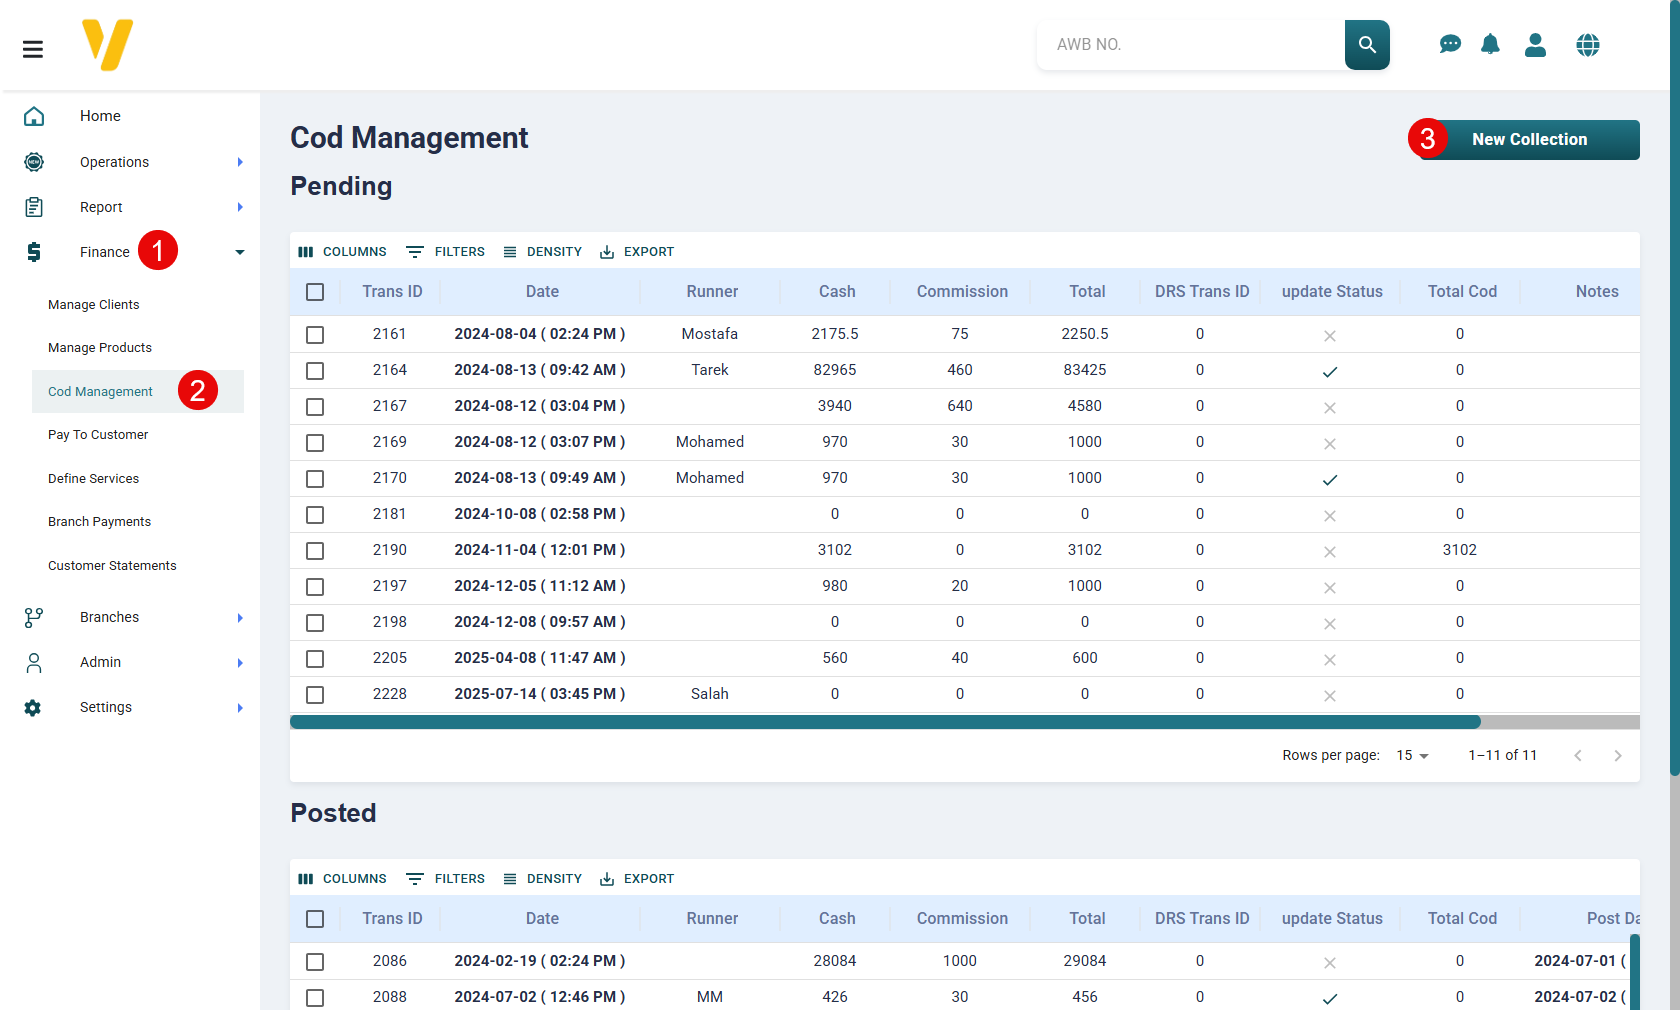1680x1010 pixels.
Task: Click the Home icon in sidebar
Action: [34, 116]
